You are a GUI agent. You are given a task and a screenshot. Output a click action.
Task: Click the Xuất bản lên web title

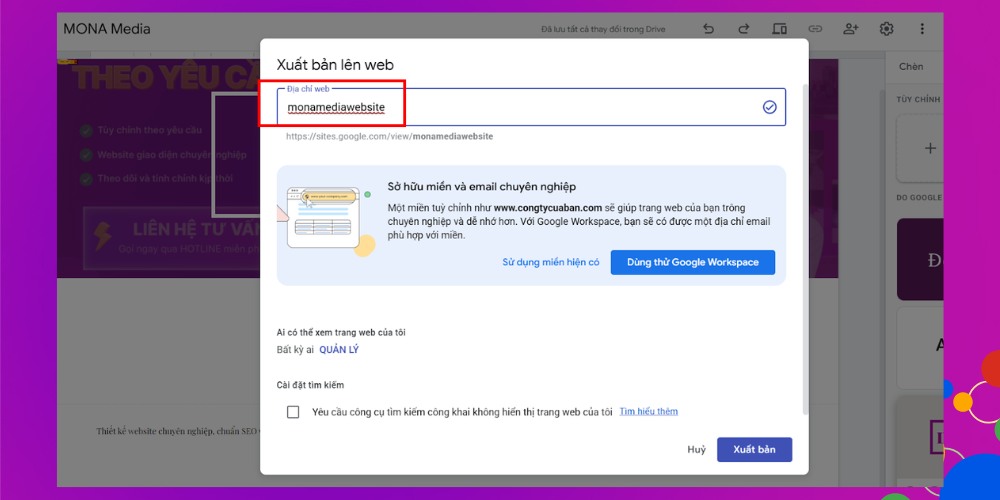pyautogui.click(x=335, y=64)
